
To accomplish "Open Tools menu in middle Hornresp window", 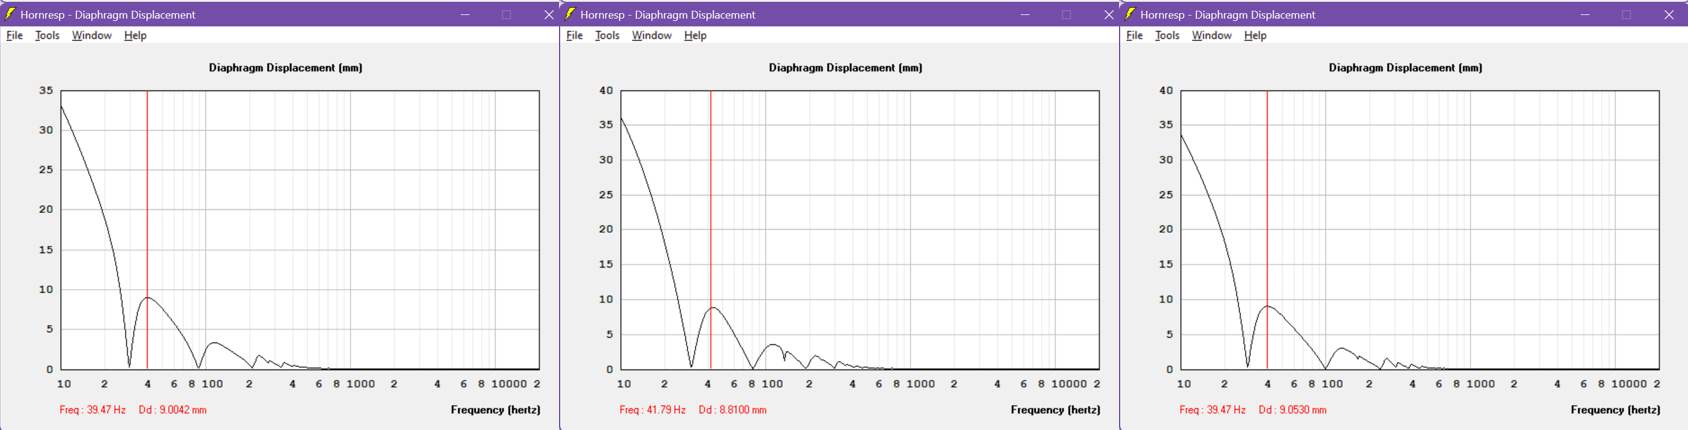I will pos(607,35).
